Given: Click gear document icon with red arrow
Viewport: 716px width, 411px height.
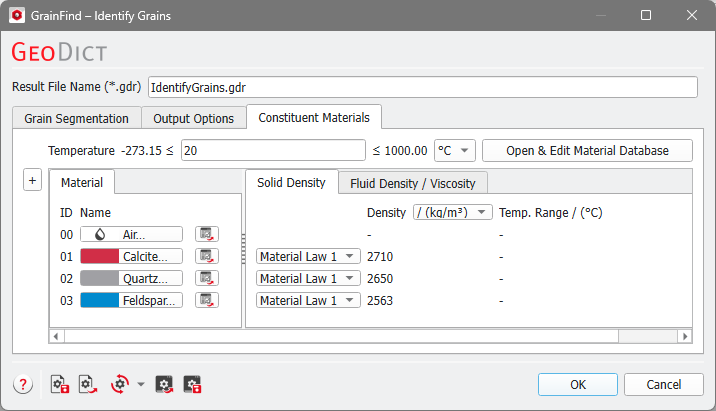Looking at the screenshot, I should point(88,385).
